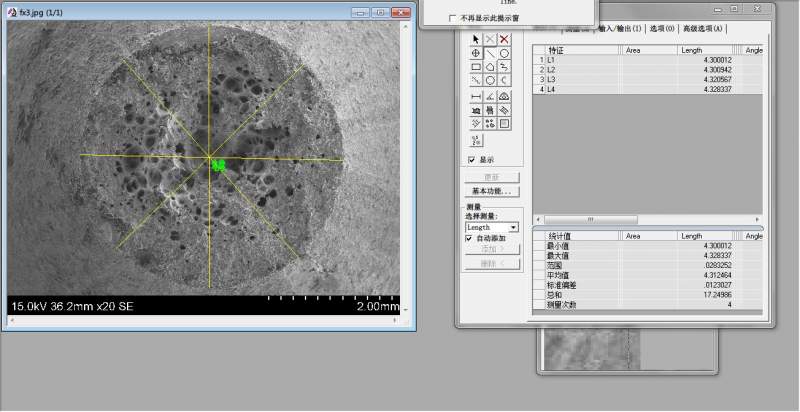This screenshot has height=412, width=800.
Task: Click the 标准偏差 statistics row
Action: (648, 285)
